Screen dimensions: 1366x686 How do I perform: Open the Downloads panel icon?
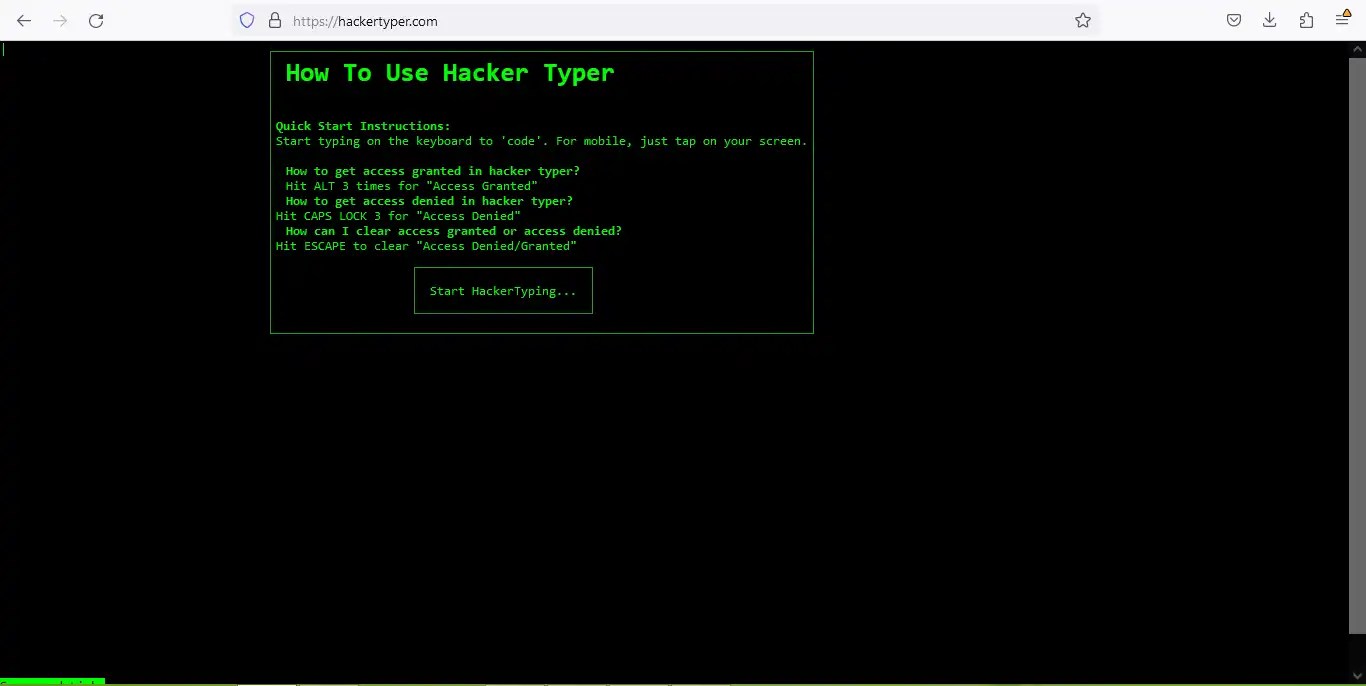[x=1270, y=20]
